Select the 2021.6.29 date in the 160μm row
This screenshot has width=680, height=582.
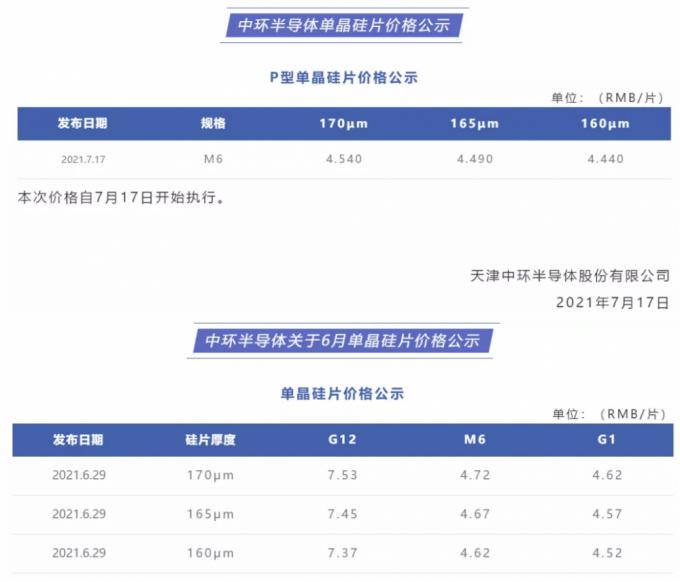(x=79, y=553)
